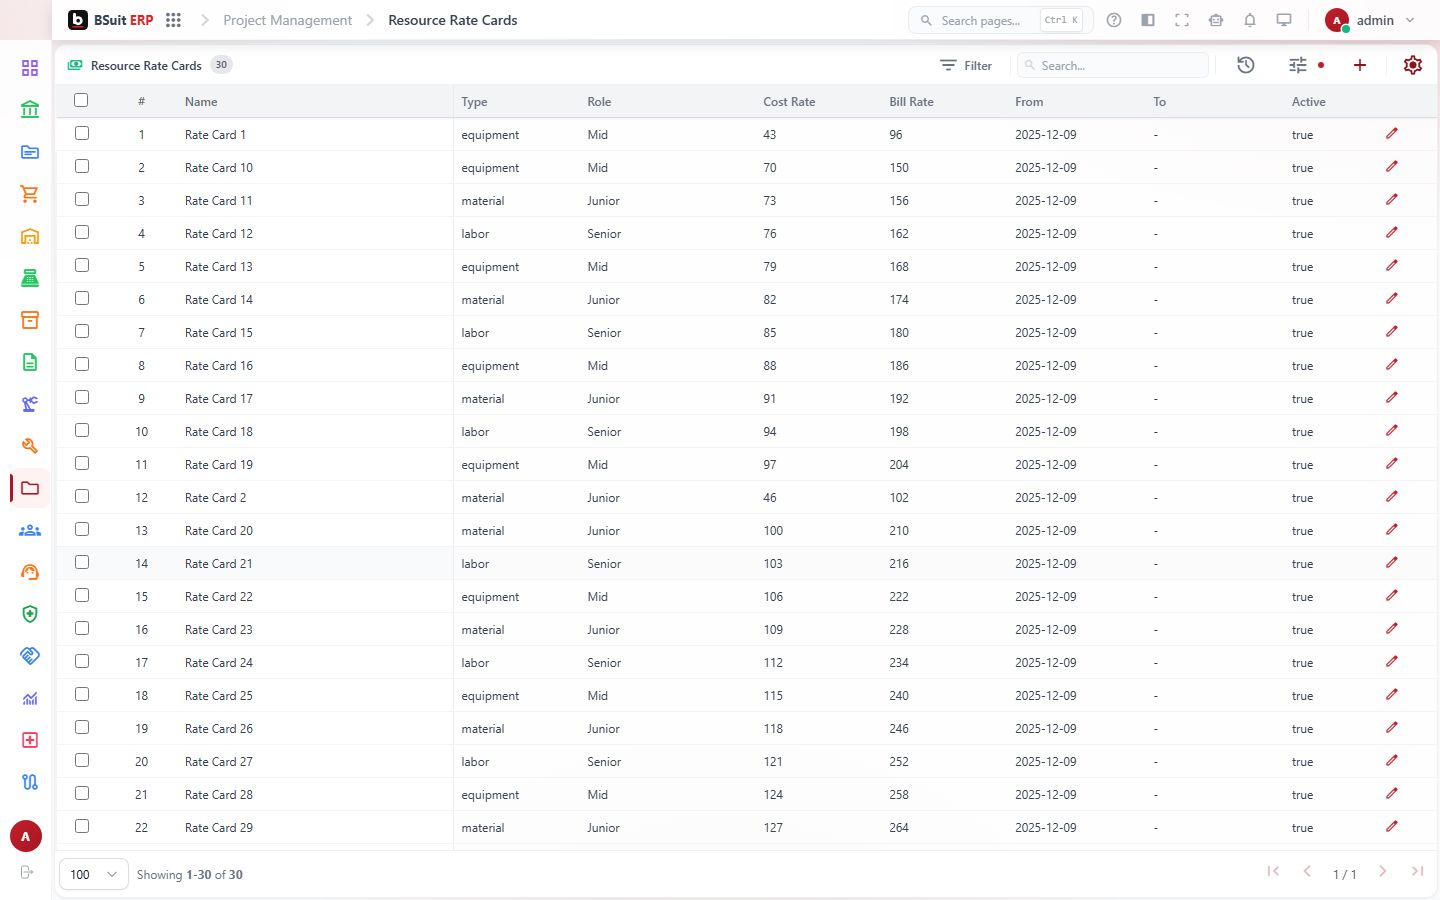Toggle the select-all header checkbox

pyautogui.click(x=81, y=100)
